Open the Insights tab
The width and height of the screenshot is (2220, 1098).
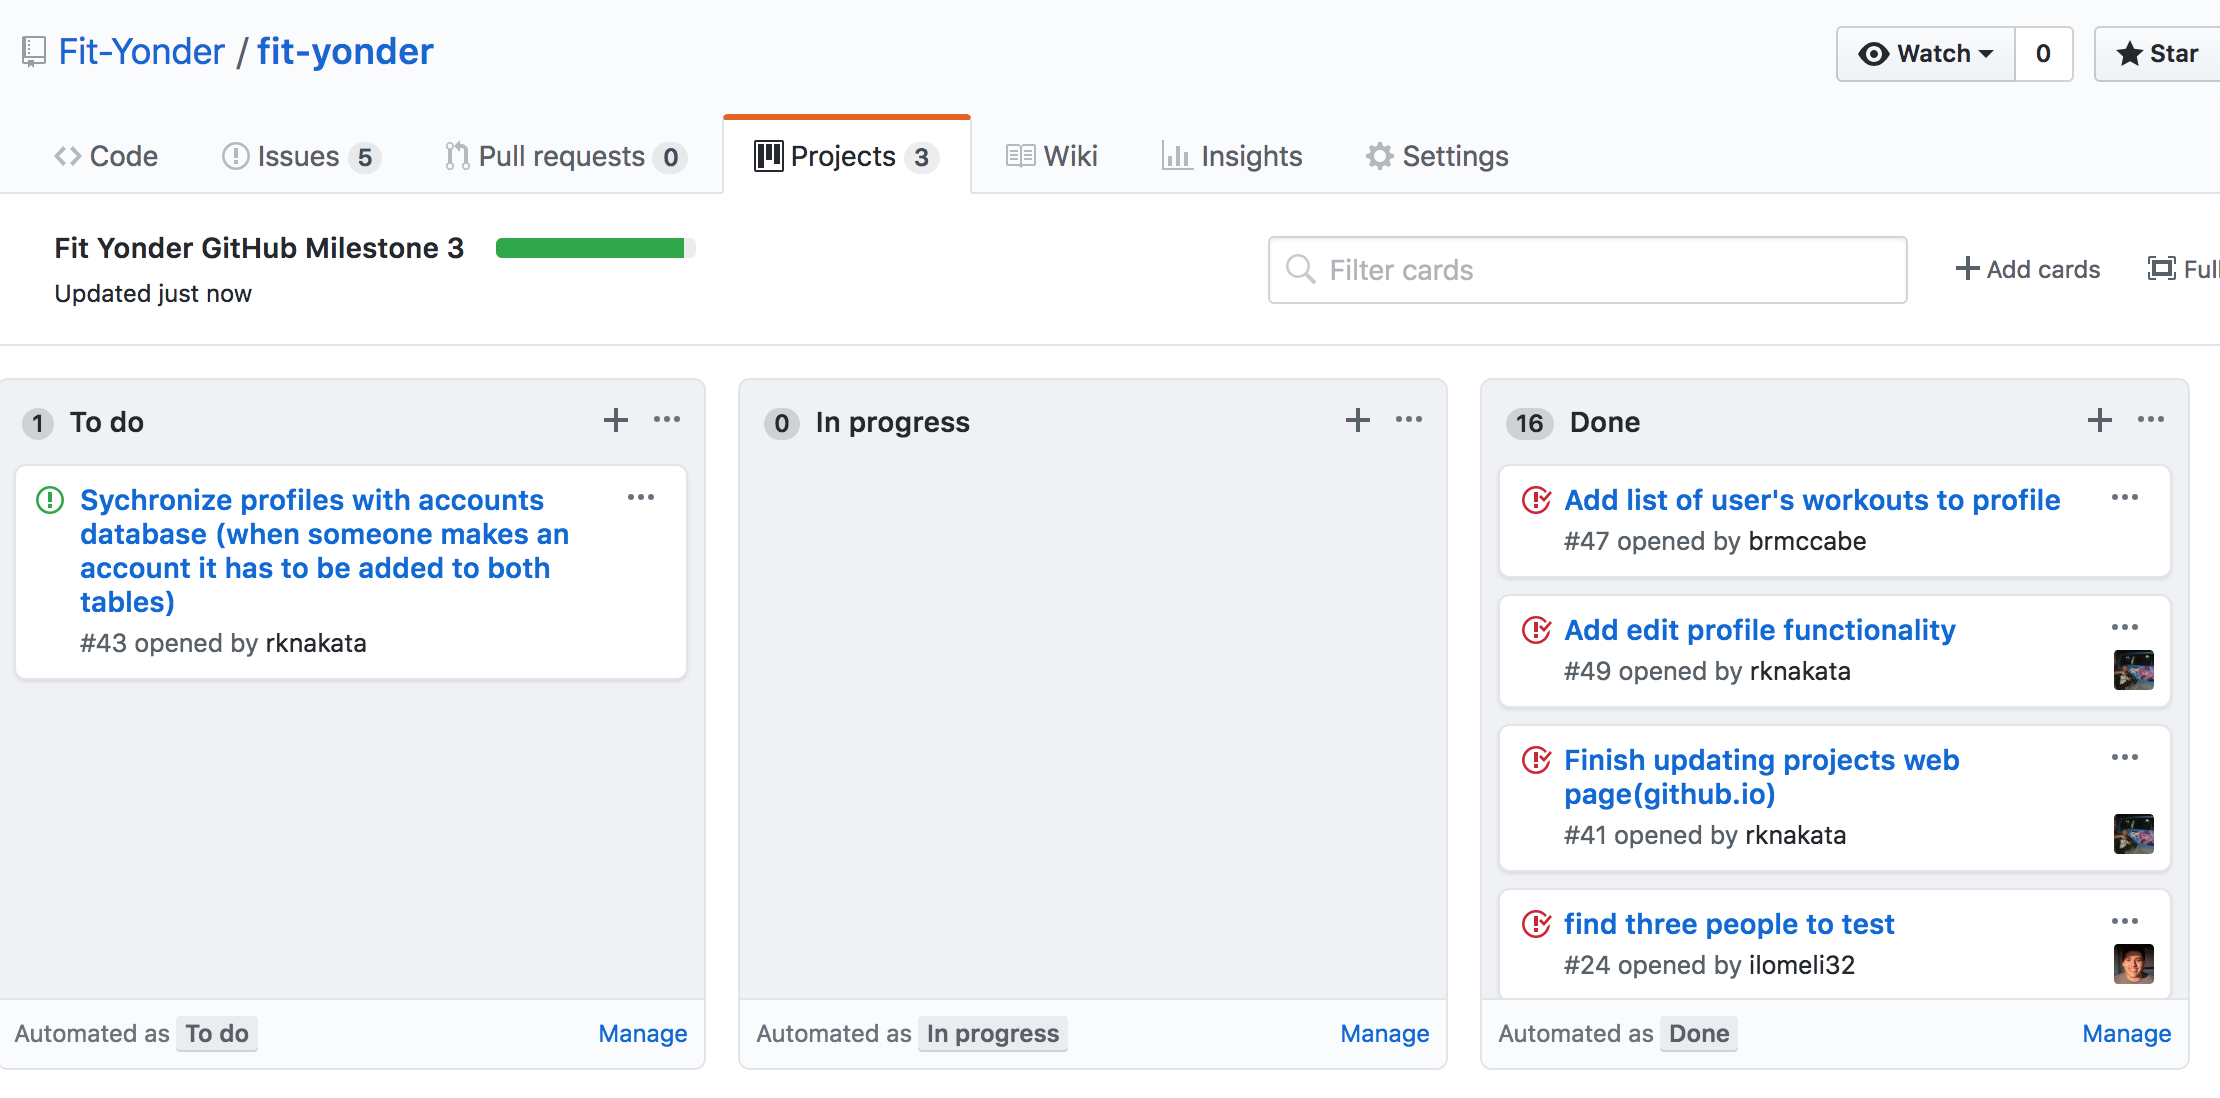tap(1232, 156)
